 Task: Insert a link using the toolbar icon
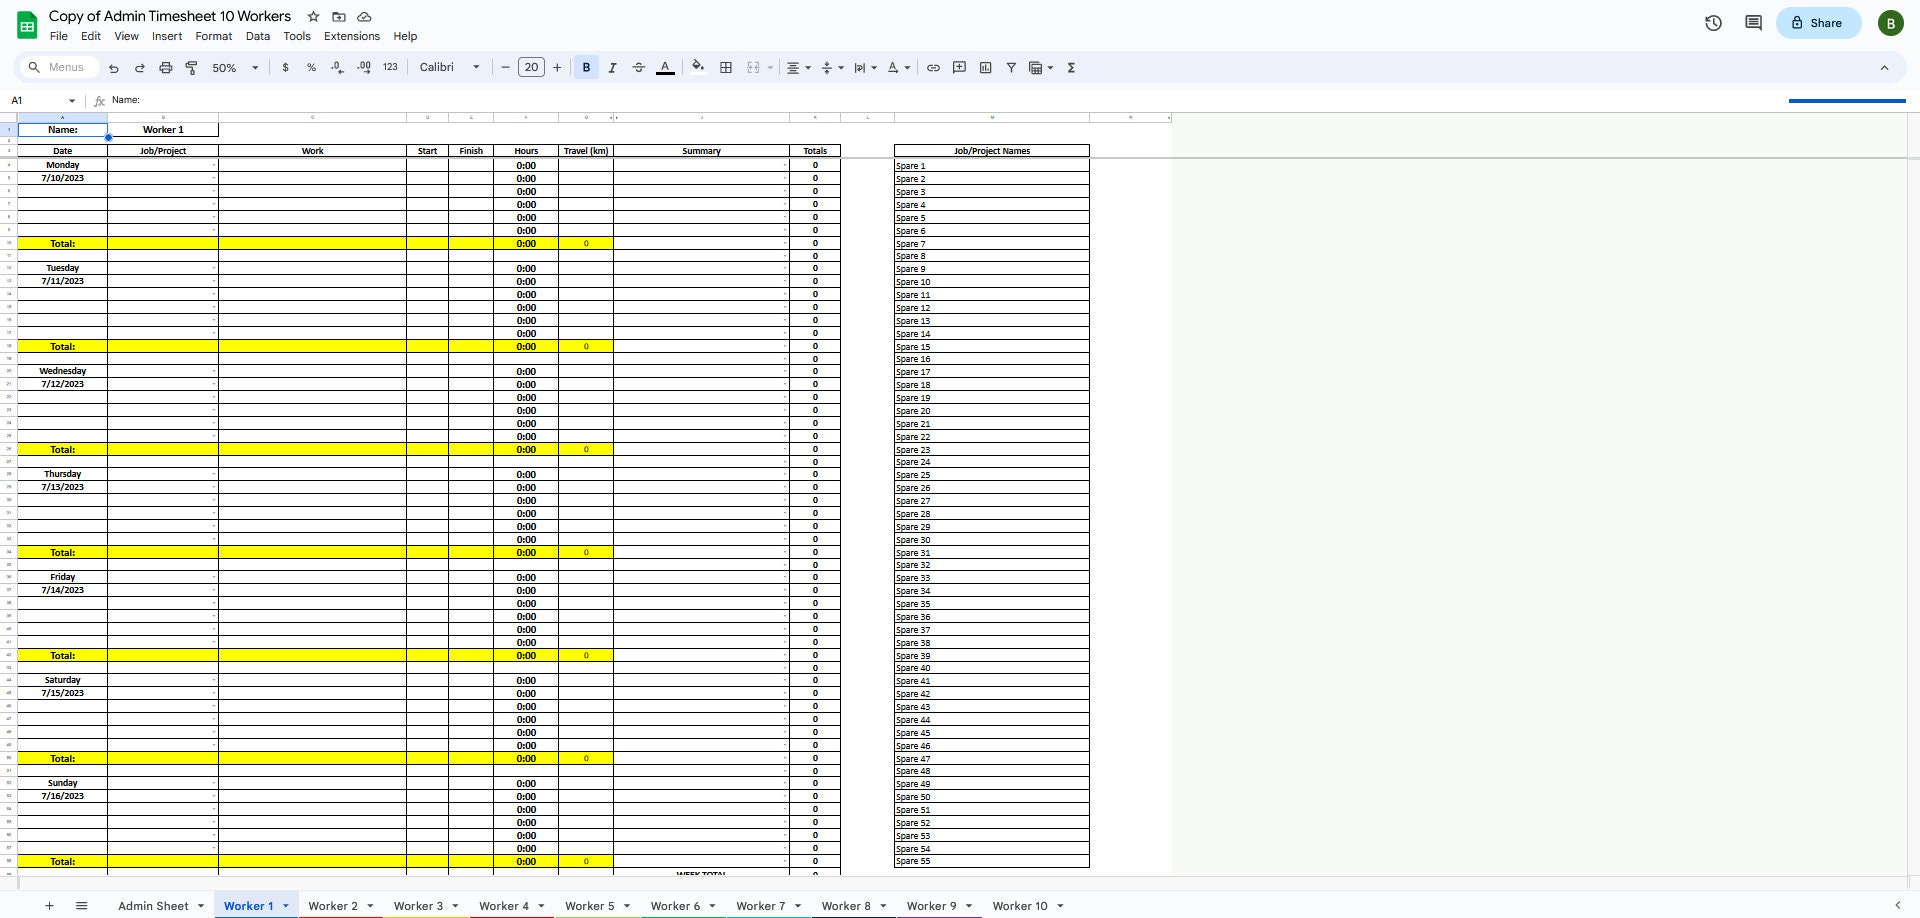(x=933, y=67)
